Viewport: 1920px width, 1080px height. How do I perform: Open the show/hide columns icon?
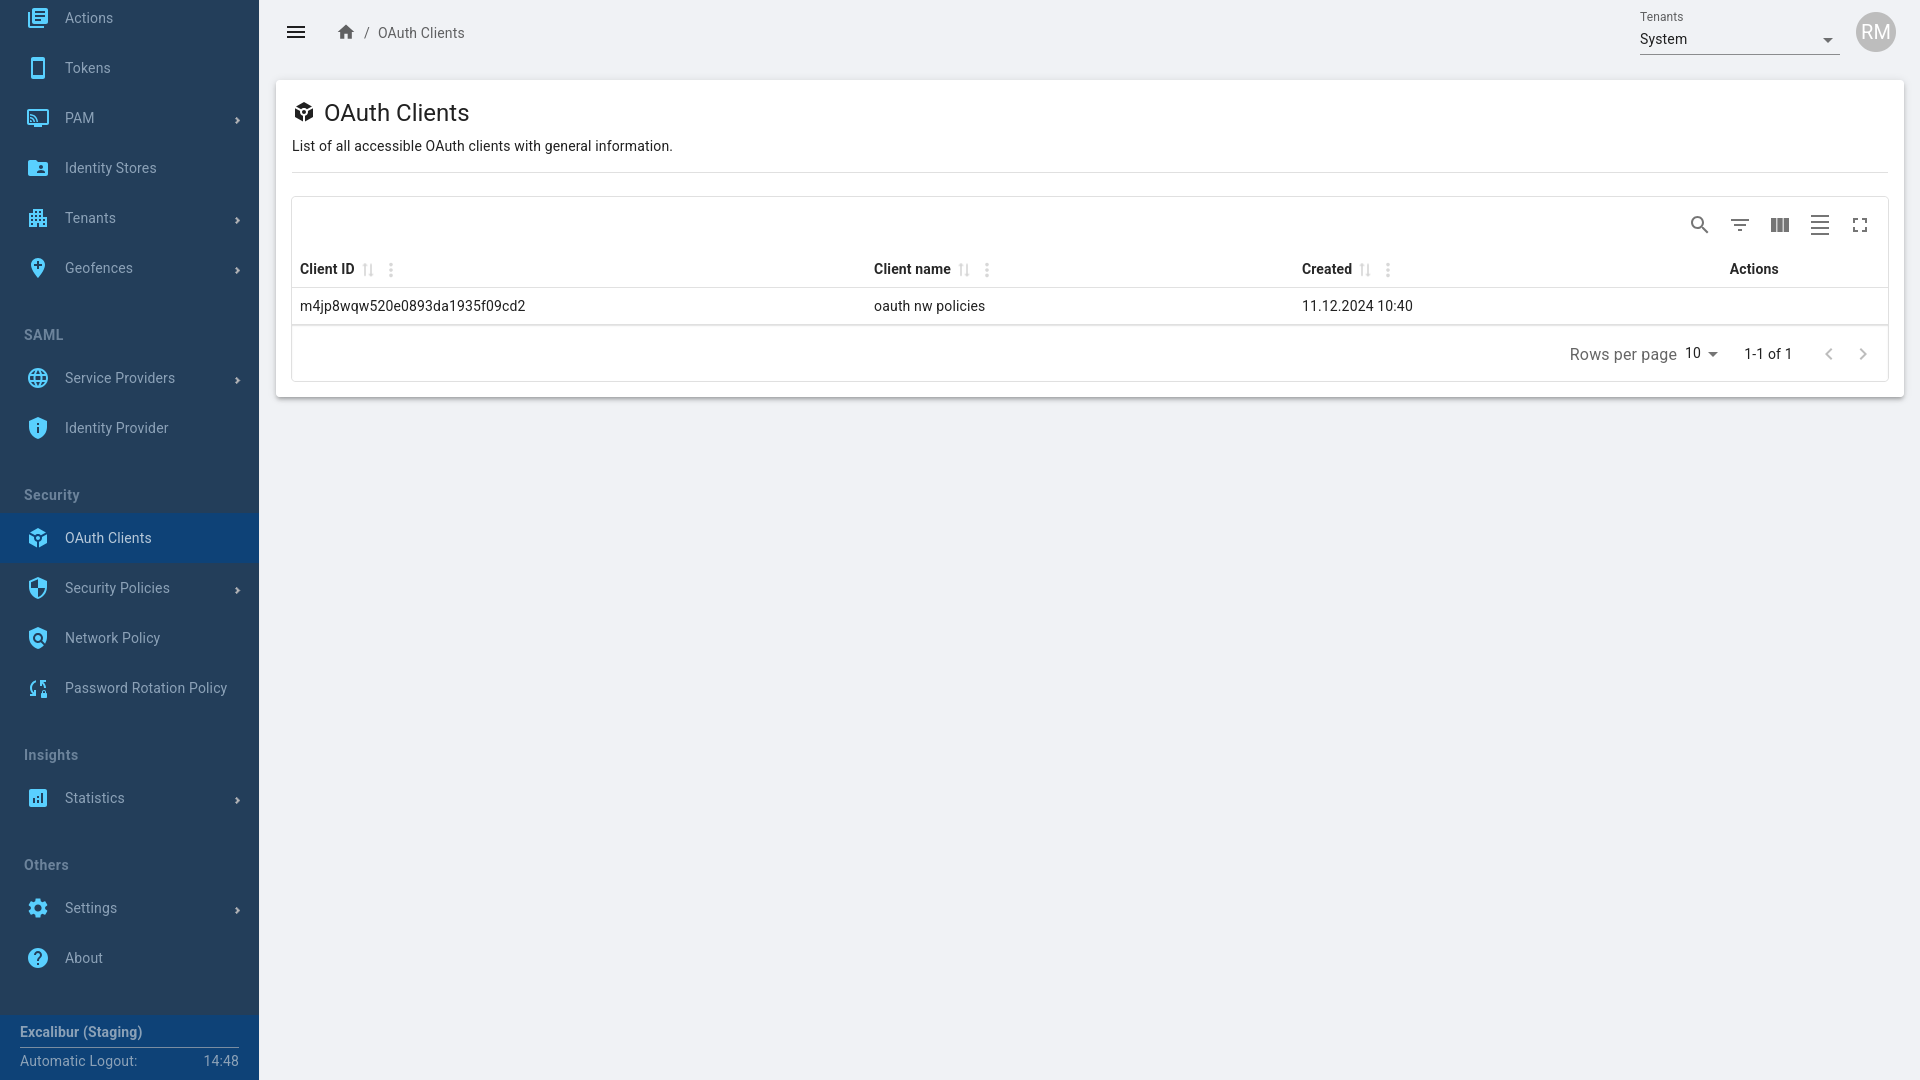click(1779, 225)
